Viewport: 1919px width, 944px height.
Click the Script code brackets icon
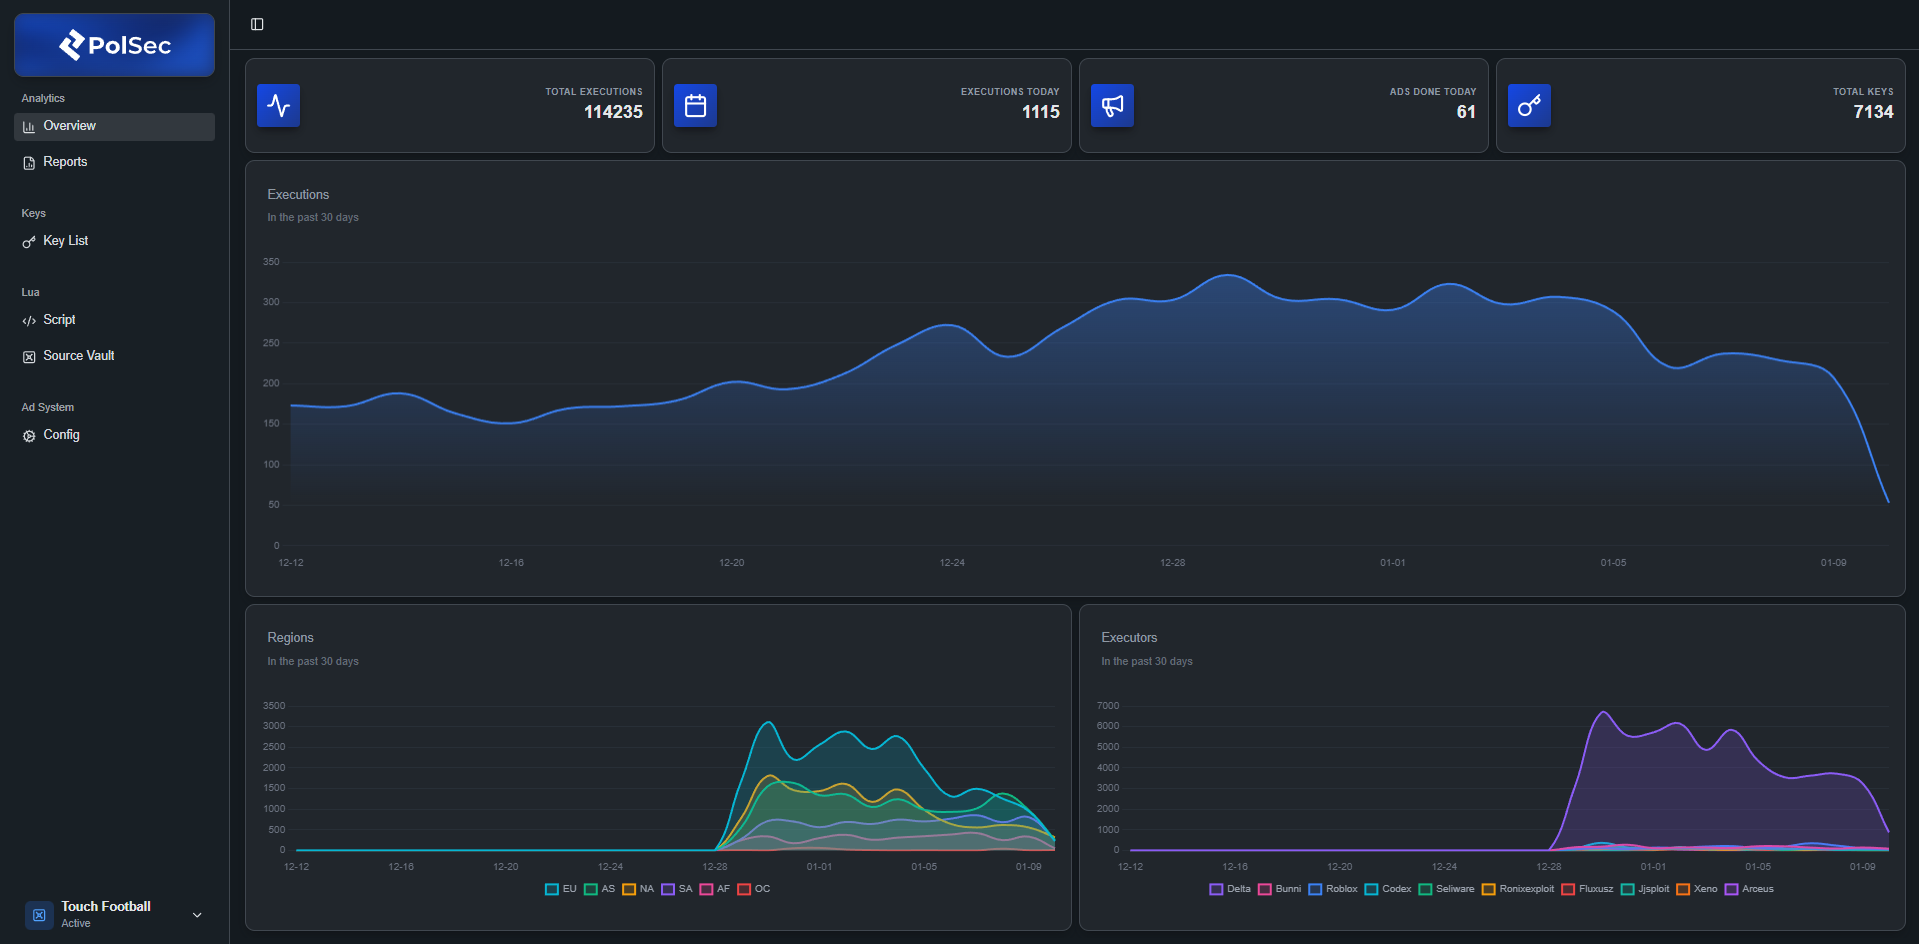point(29,321)
